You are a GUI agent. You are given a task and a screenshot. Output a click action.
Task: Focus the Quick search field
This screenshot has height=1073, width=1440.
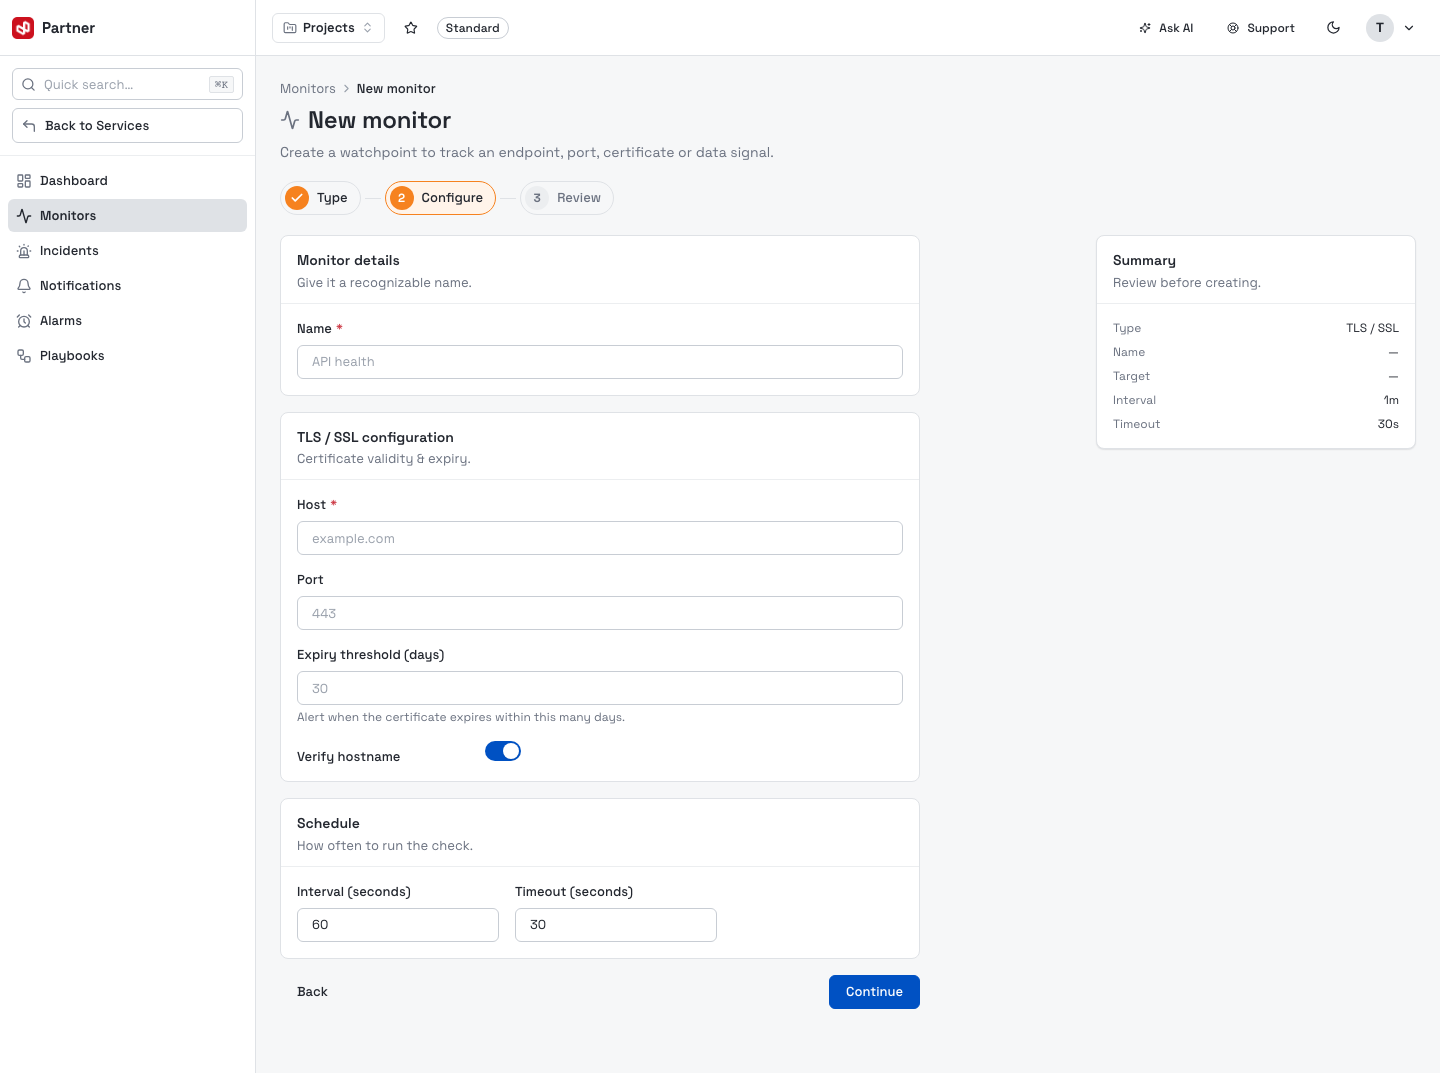tap(127, 85)
